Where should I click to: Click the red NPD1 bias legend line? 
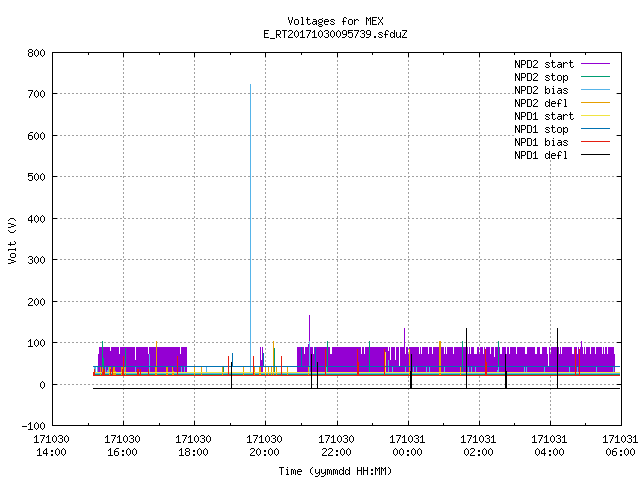tap(595, 142)
